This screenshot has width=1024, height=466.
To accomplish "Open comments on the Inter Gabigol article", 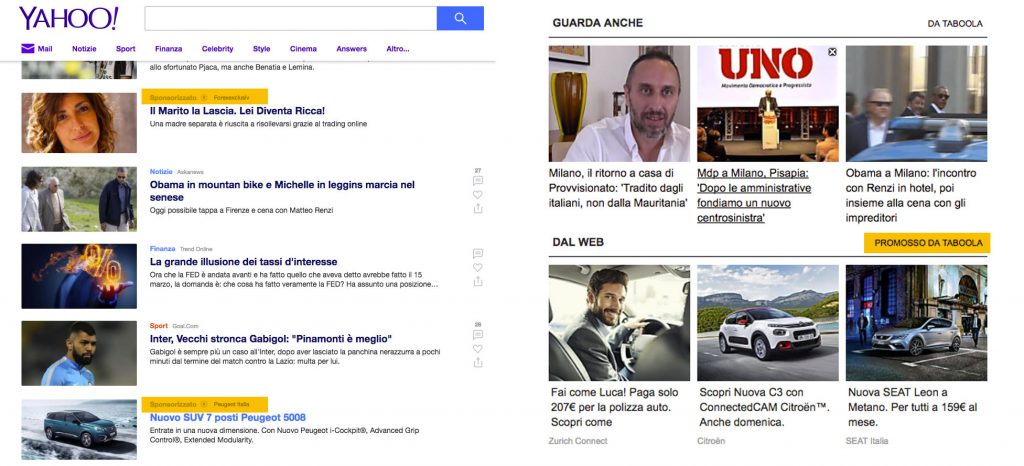I will tap(478, 335).
